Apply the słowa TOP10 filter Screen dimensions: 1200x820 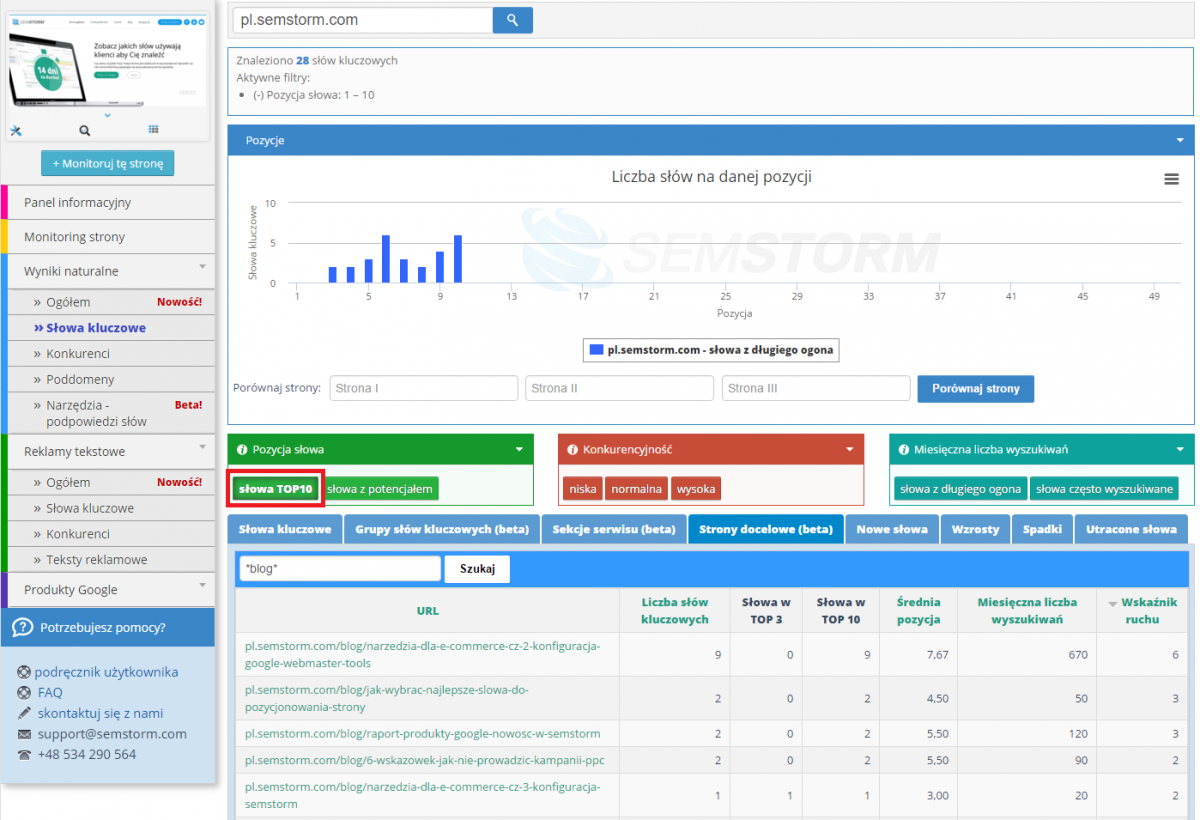pos(276,489)
